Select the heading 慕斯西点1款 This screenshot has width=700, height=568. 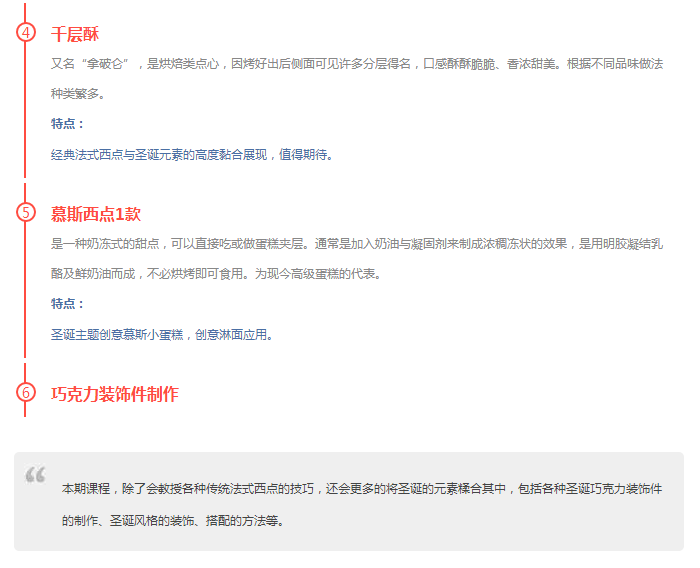click(x=96, y=214)
